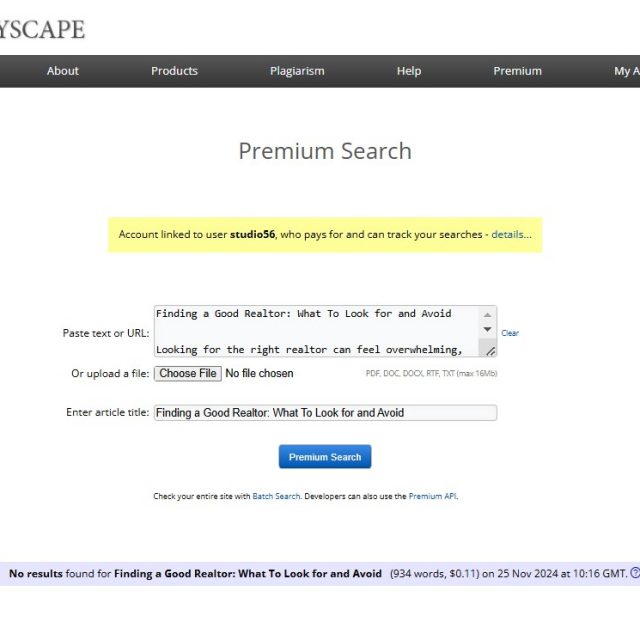Screen dimensions: 640x640
Task: Click the help icon in results bar
Action: (x=635, y=573)
